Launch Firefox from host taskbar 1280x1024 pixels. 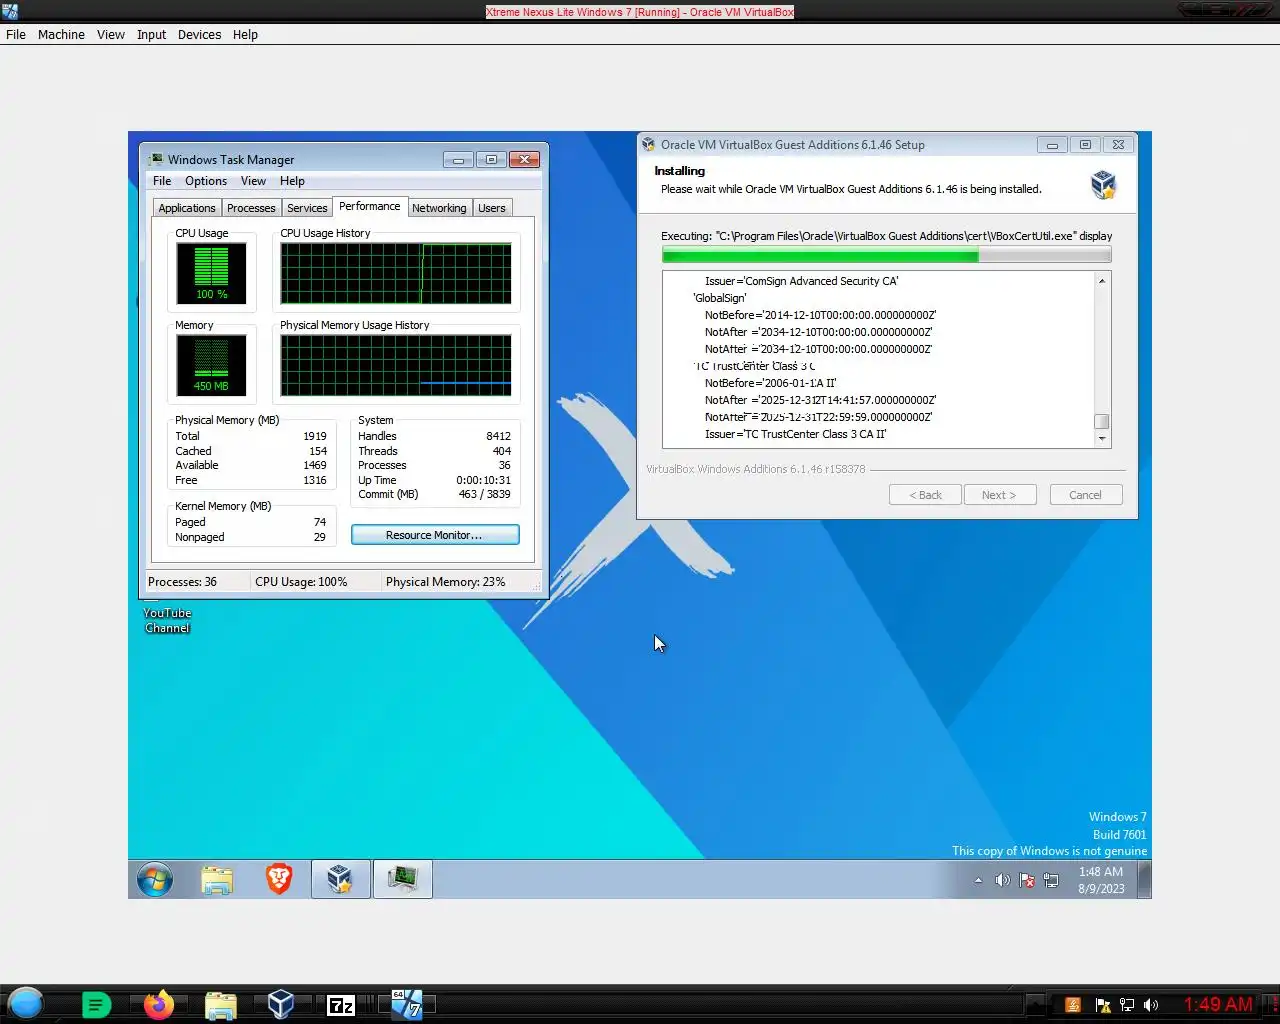click(x=159, y=1004)
